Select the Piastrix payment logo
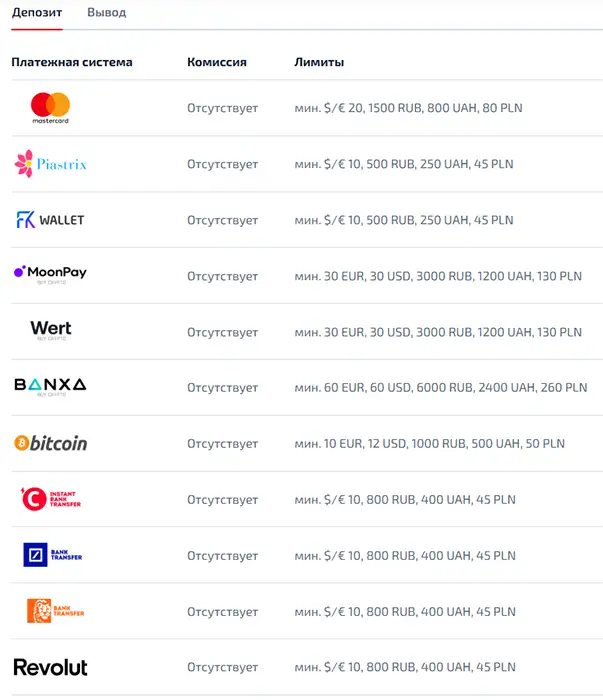Image resolution: width=603 pixels, height=700 pixels. (50, 164)
